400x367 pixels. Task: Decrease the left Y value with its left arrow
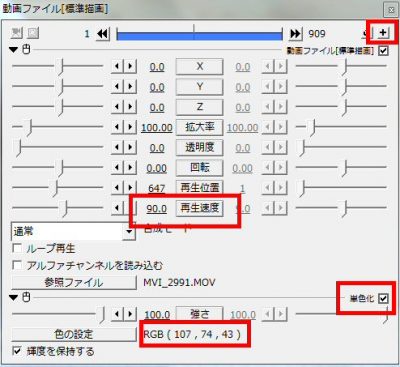pos(117,87)
